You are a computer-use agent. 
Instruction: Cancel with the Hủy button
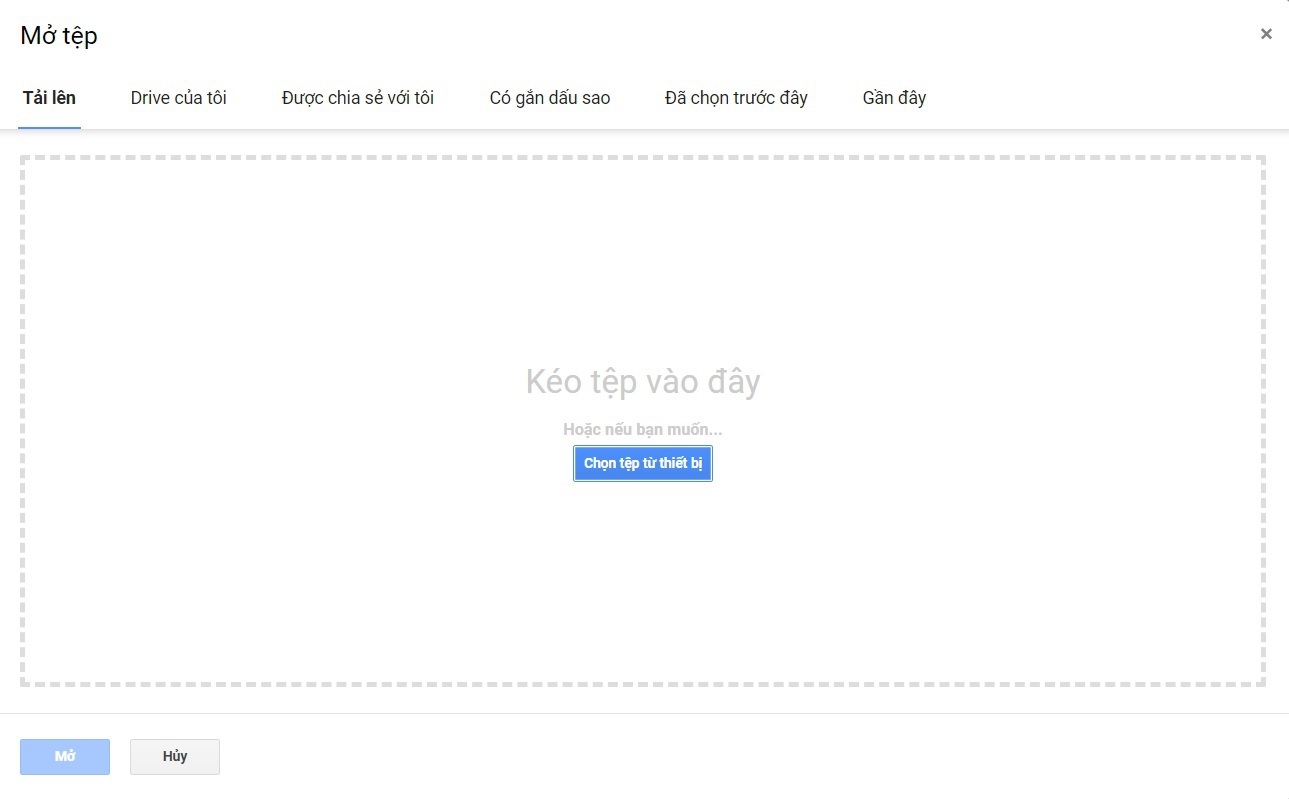coord(175,757)
